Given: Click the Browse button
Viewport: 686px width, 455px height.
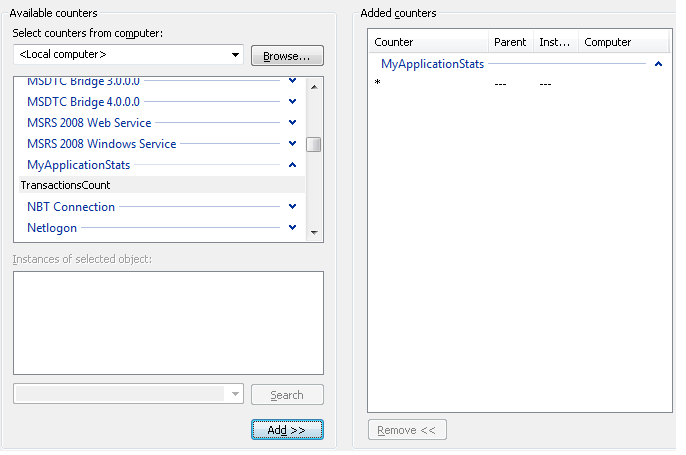Looking at the screenshot, I should point(287,56).
